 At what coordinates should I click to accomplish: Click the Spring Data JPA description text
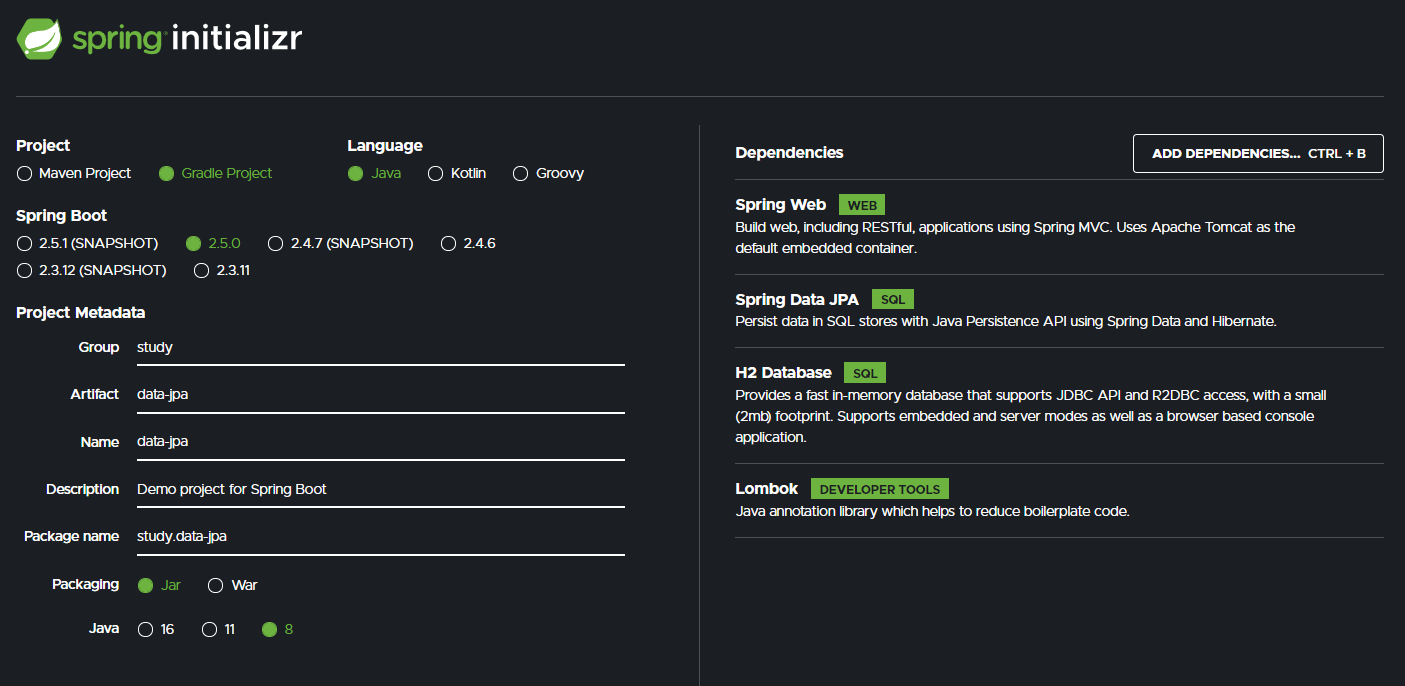point(1006,321)
